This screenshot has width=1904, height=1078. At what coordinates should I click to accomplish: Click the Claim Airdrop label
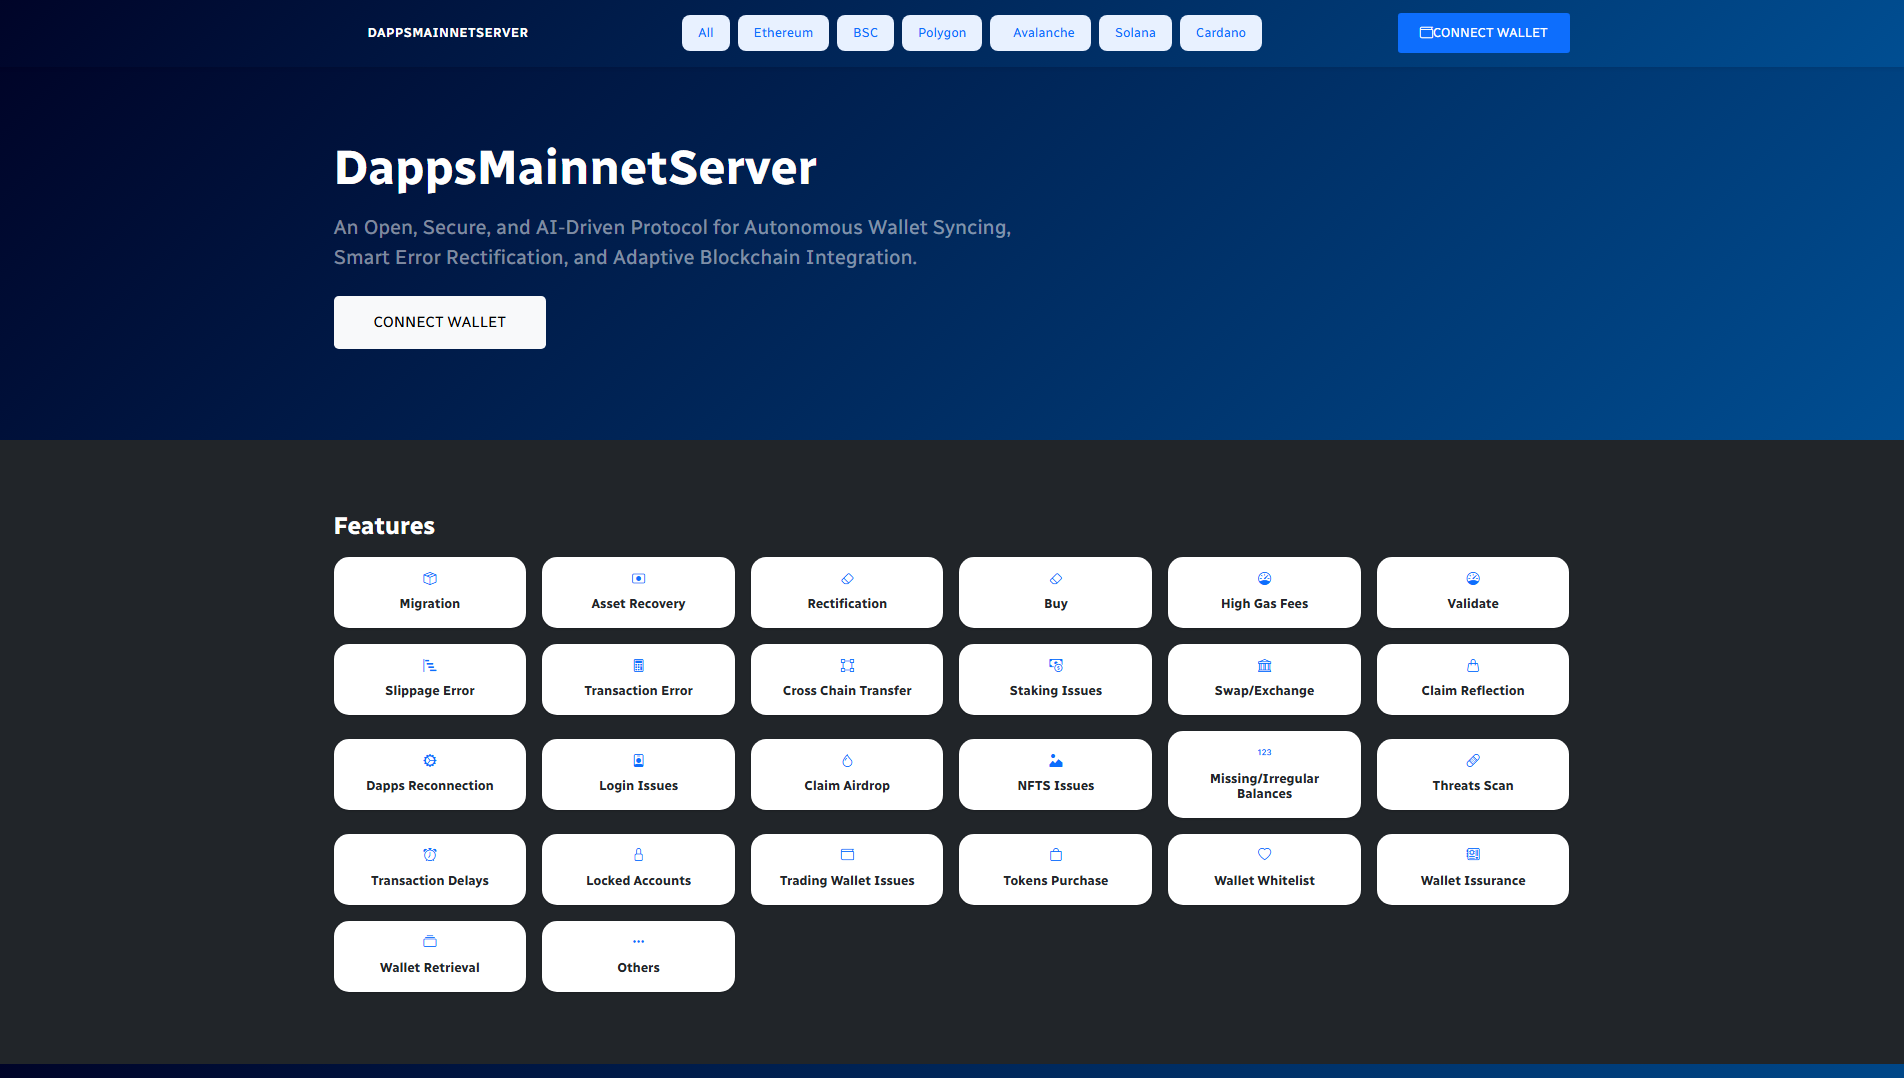pos(847,786)
